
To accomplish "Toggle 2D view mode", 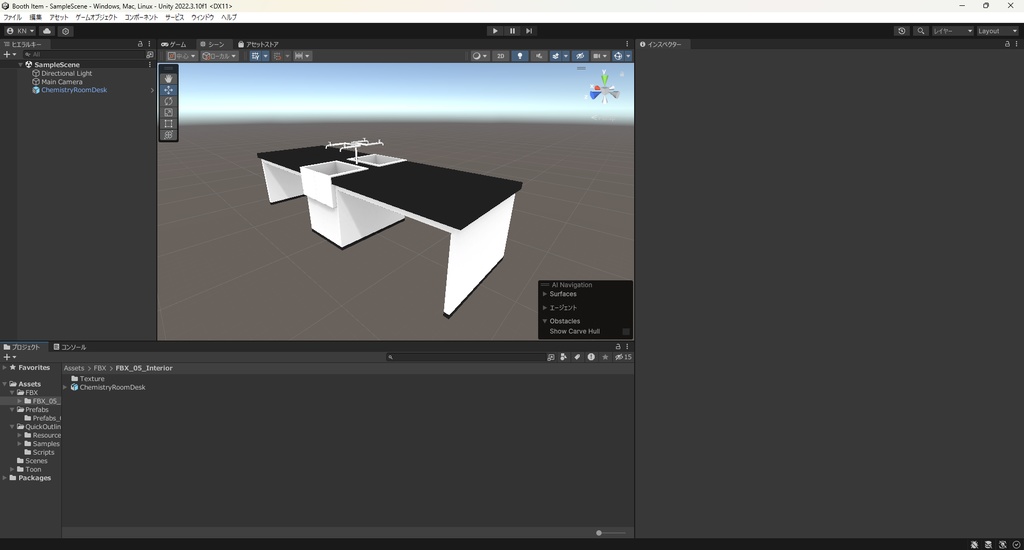I will [x=501, y=56].
